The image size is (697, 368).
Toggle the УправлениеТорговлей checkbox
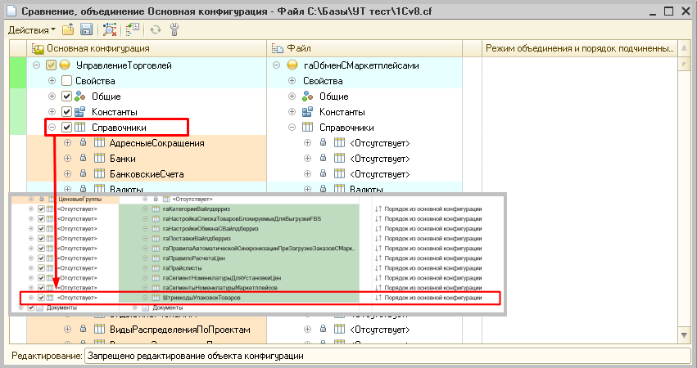51,65
